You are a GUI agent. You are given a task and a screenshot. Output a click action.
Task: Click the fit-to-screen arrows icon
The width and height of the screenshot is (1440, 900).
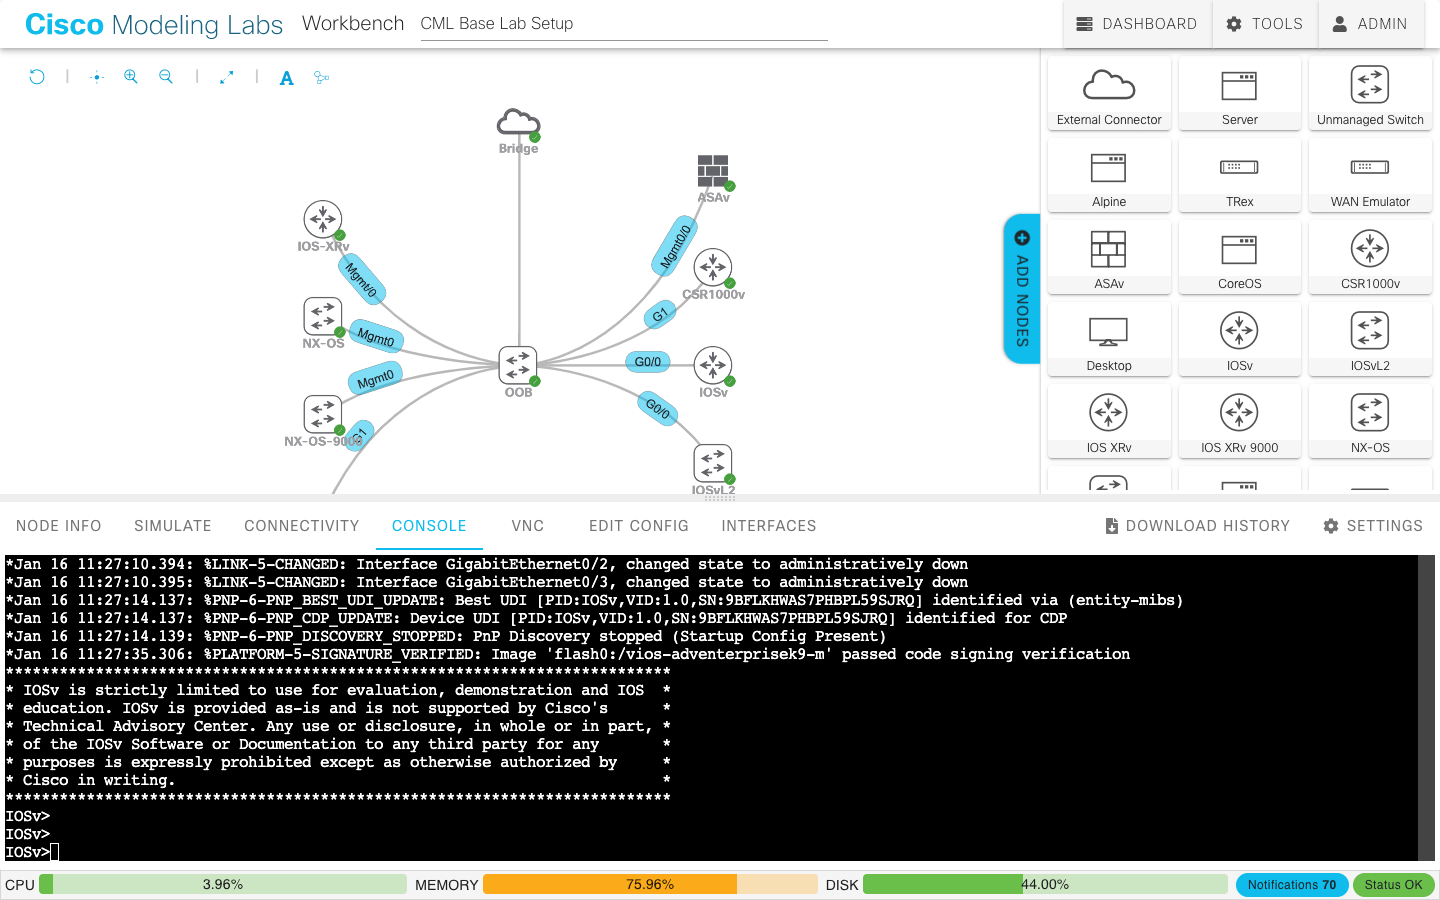point(226,77)
